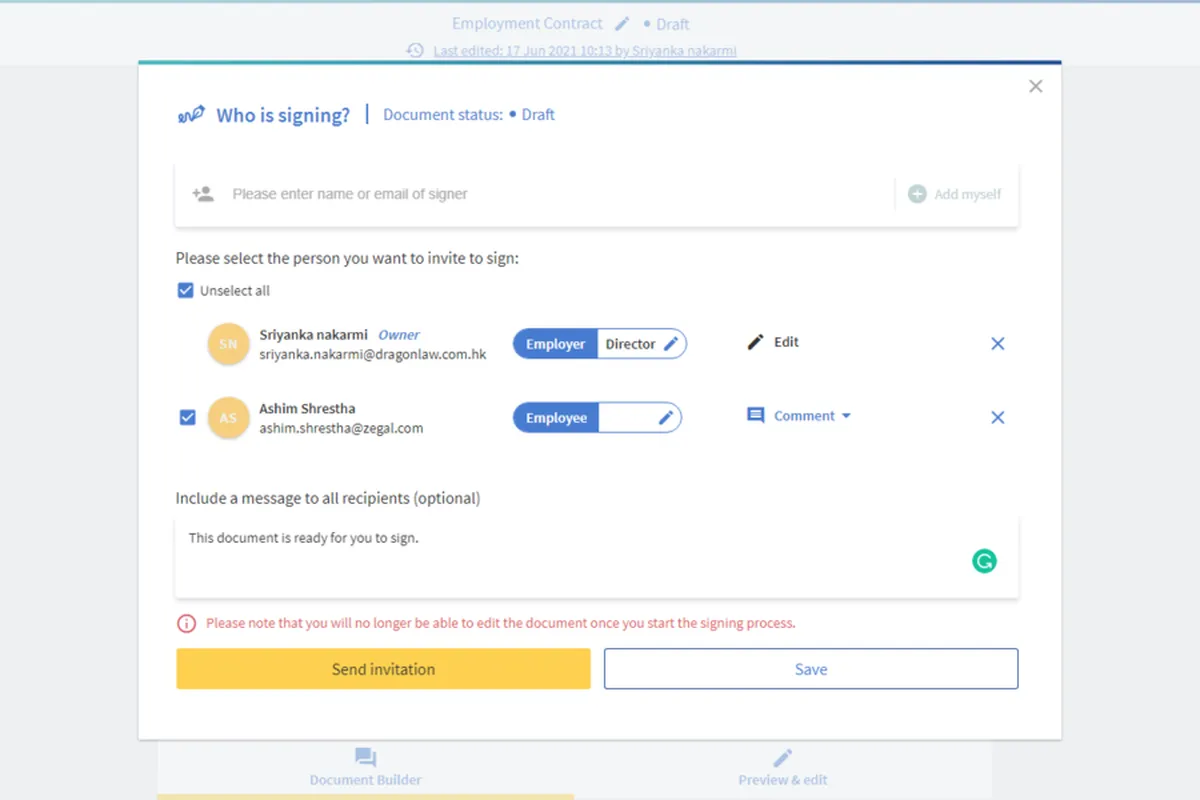
Task: Click sriyanka.nakarmi@dragonlaw.com.hk email text
Action: click(x=373, y=354)
